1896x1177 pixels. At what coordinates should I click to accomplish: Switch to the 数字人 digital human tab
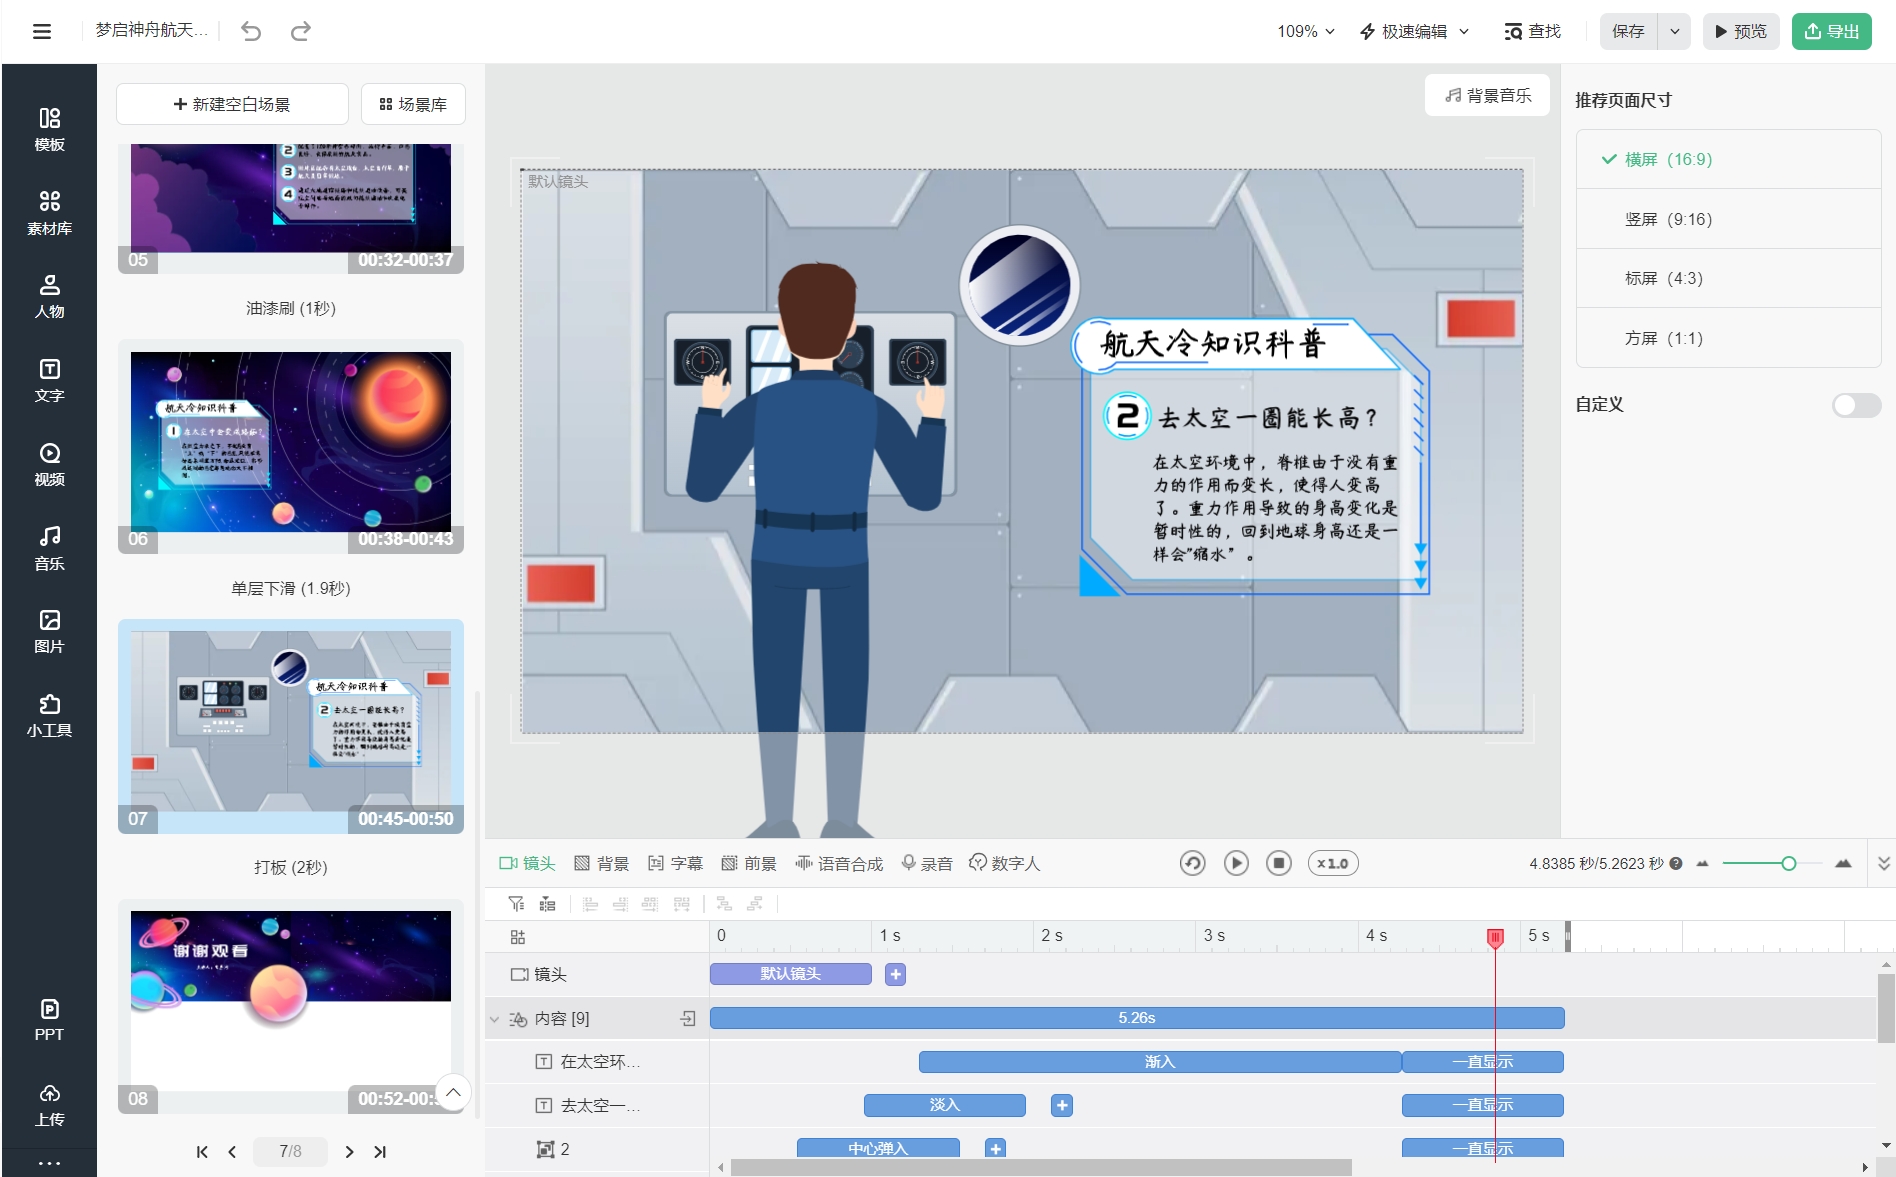tap(1005, 863)
